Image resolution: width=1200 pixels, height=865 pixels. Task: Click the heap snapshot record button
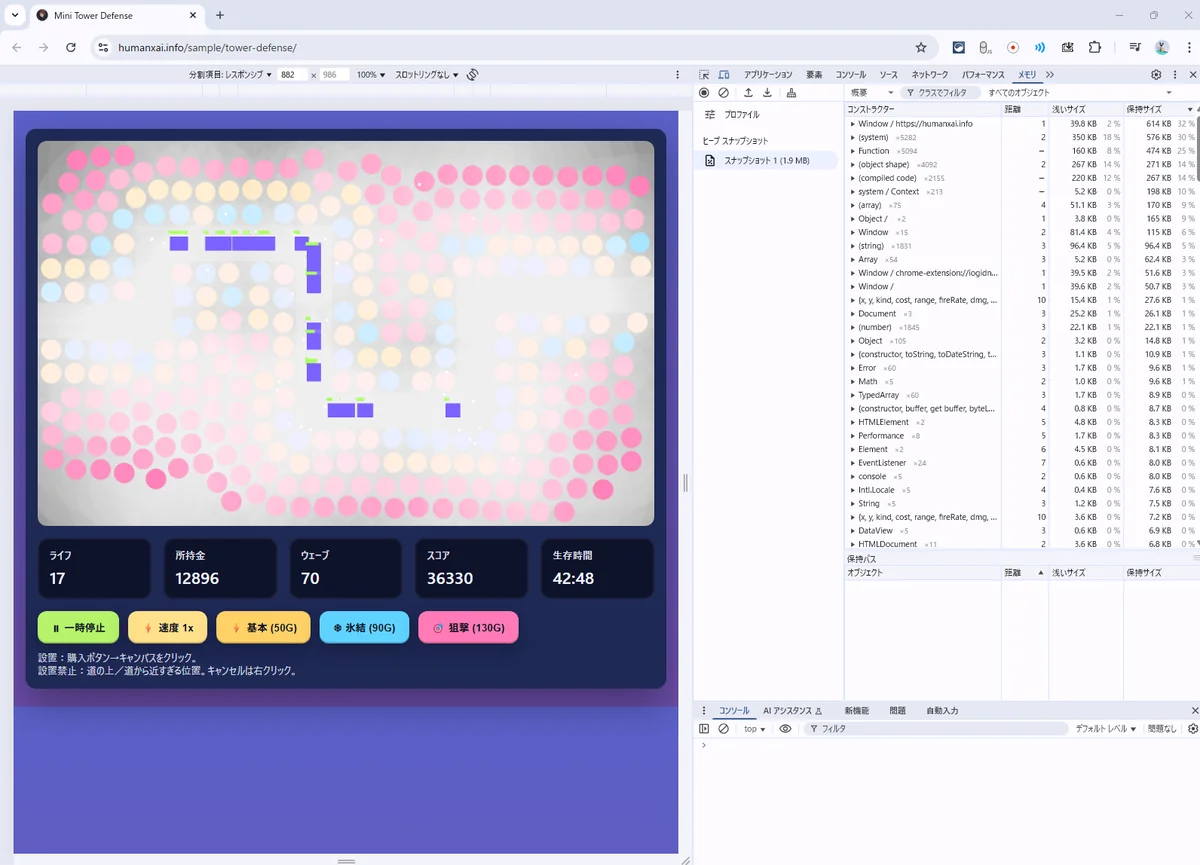click(704, 93)
